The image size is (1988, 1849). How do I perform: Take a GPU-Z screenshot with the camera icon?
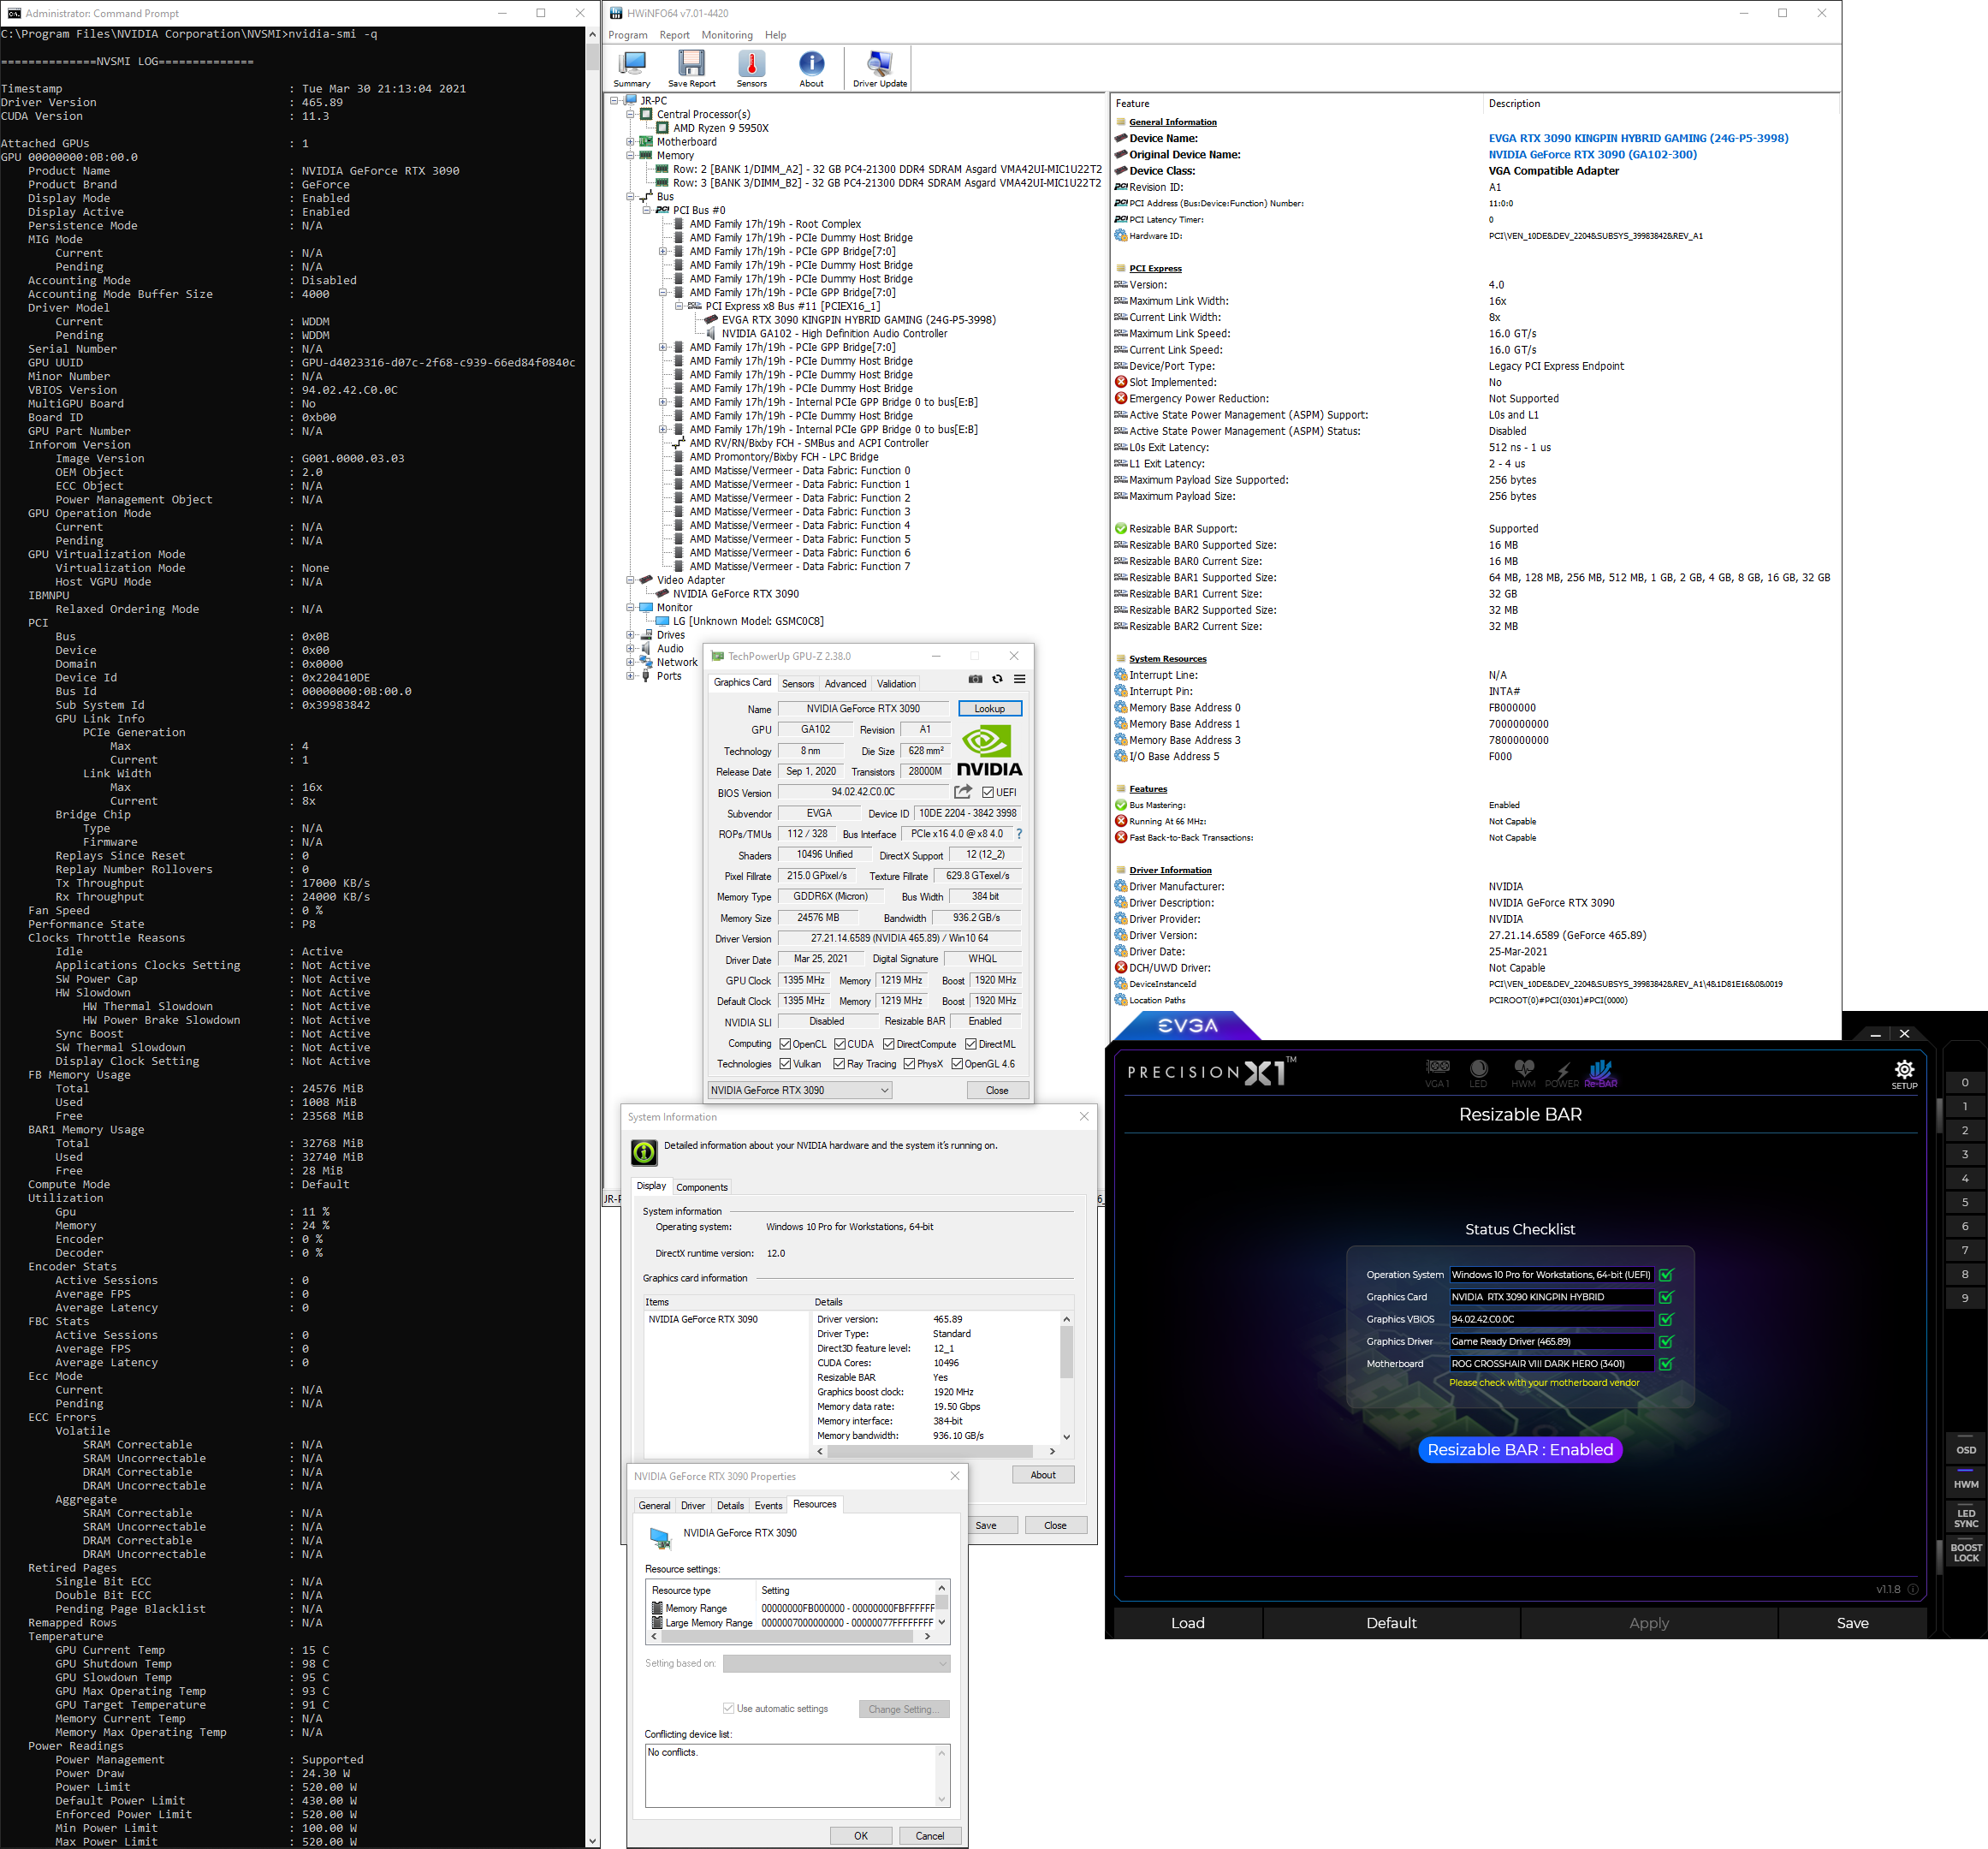coord(975,679)
